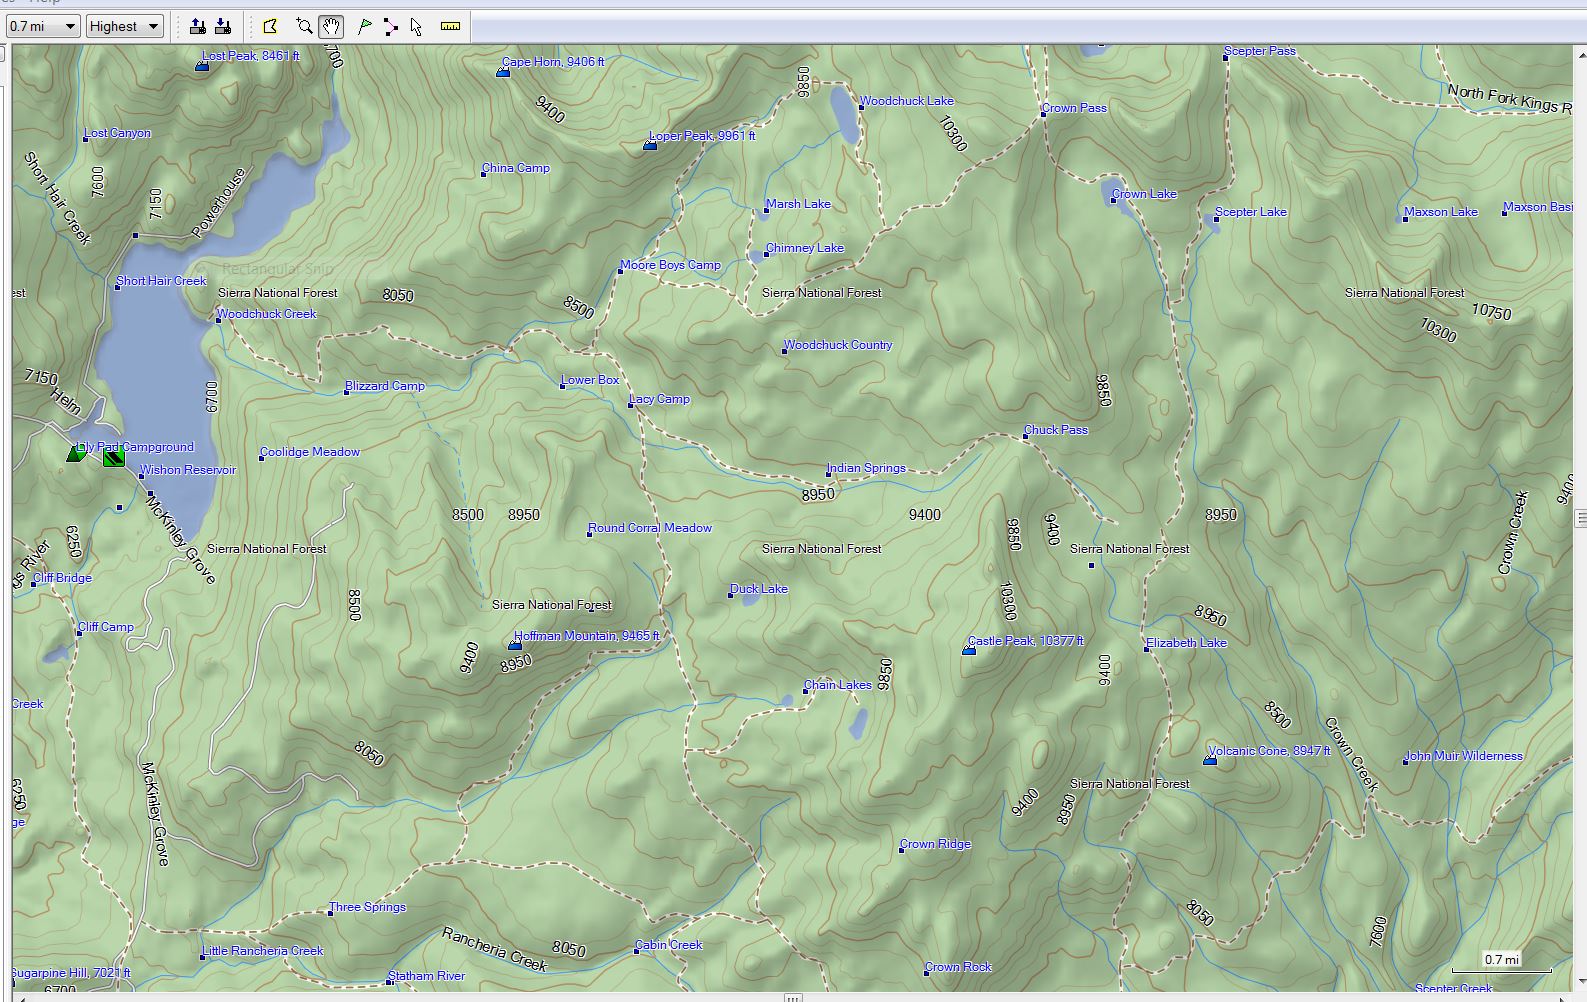Click the Wishon Reservoir label
The image size is (1587, 1002).
click(x=188, y=470)
